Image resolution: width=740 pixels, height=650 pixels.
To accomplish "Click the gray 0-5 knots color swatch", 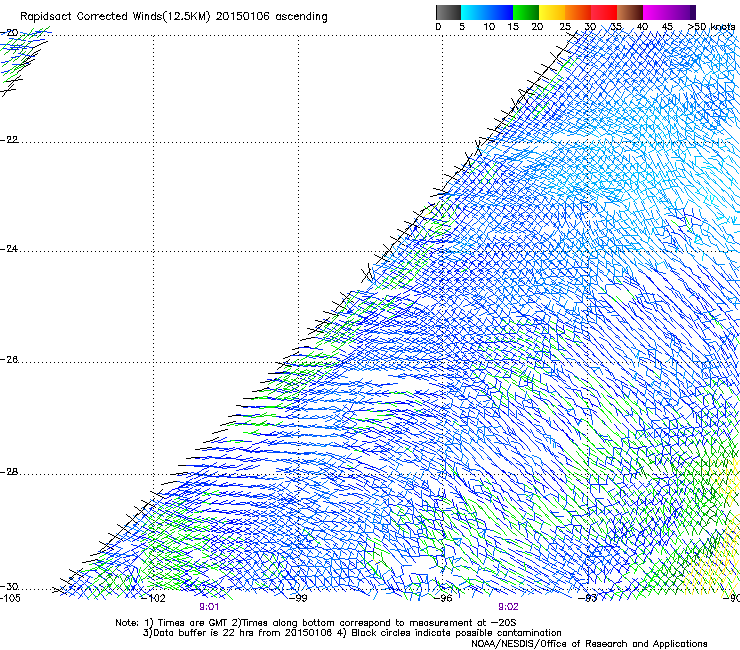I will 448,12.
